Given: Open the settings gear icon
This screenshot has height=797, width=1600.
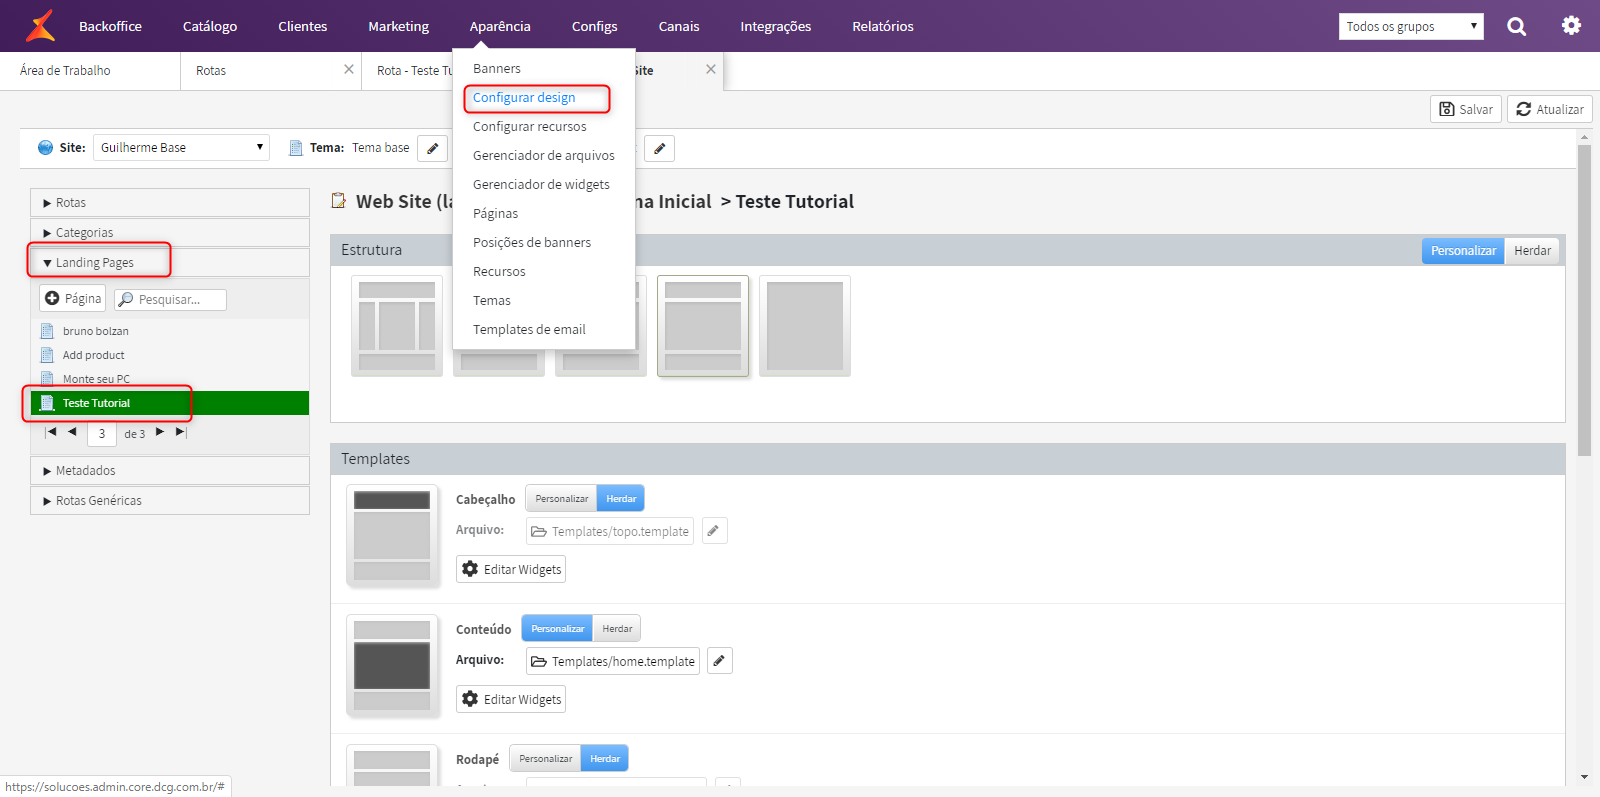Looking at the screenshot, I should pyautogui.click(x=1571, y=26).
